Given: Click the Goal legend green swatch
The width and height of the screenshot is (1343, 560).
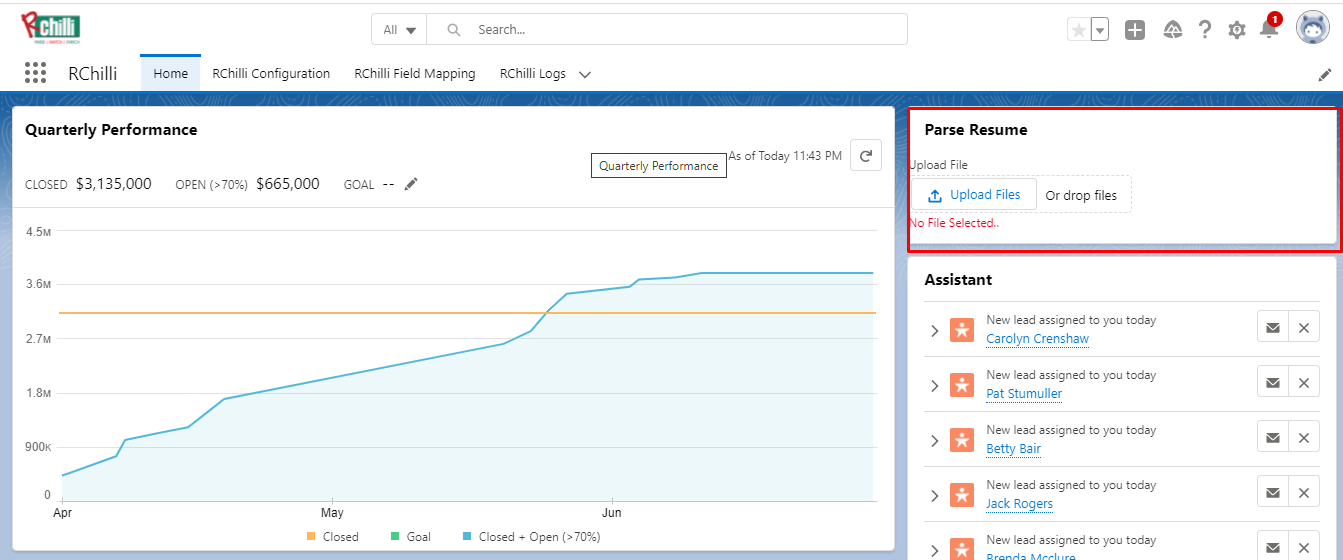Looking at the screenshot, I should tap(395, 537).
